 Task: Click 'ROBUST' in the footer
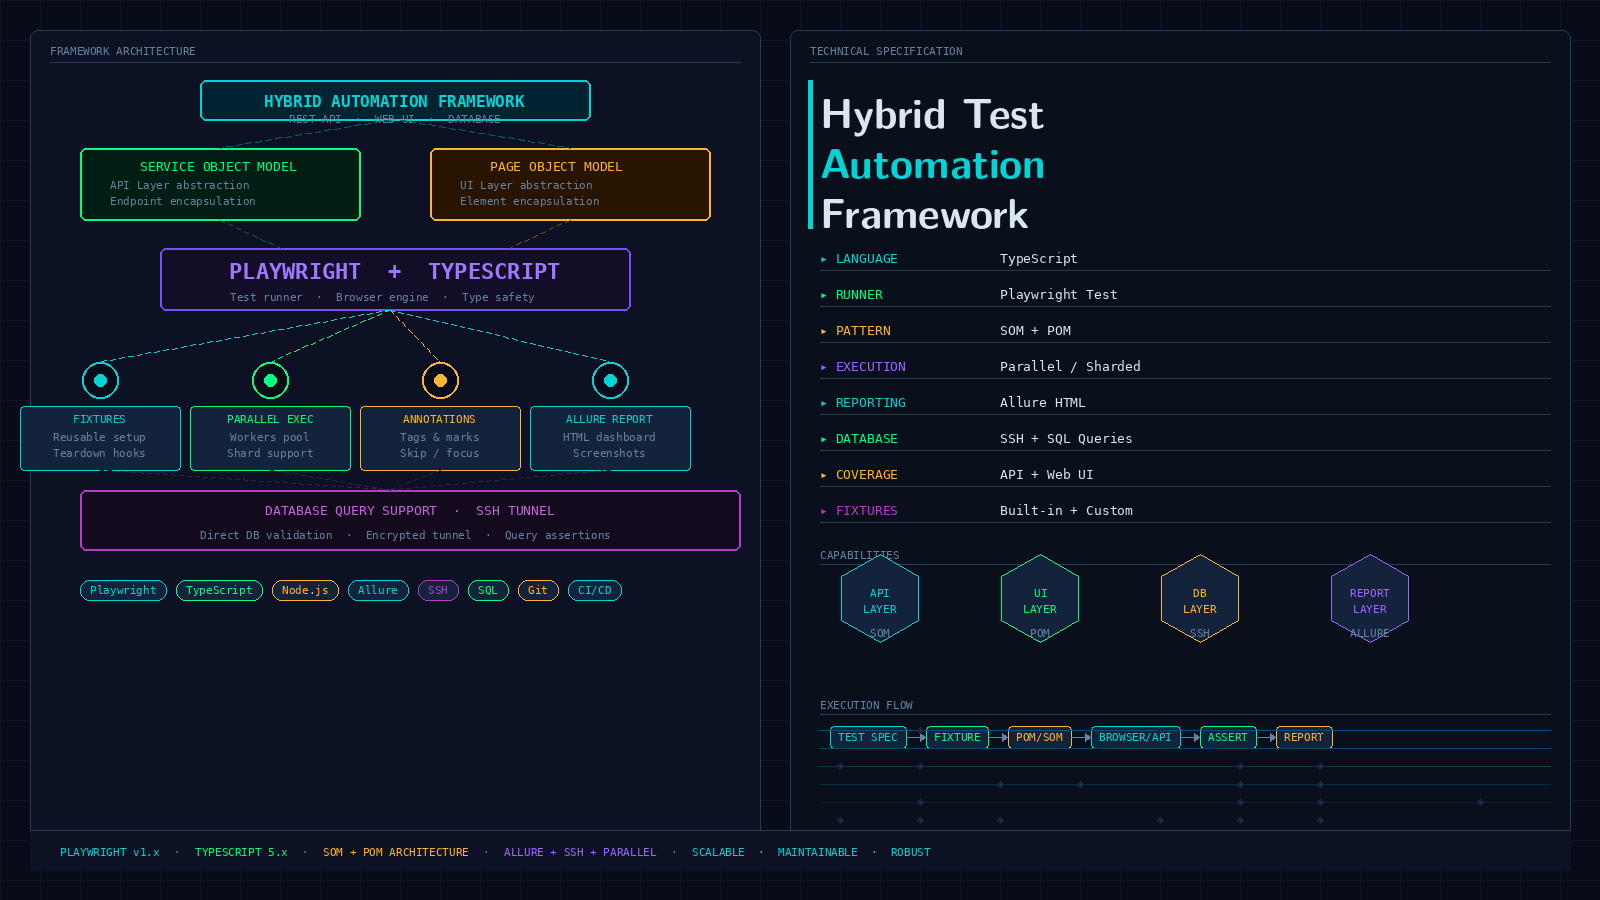tap(911, 853)
